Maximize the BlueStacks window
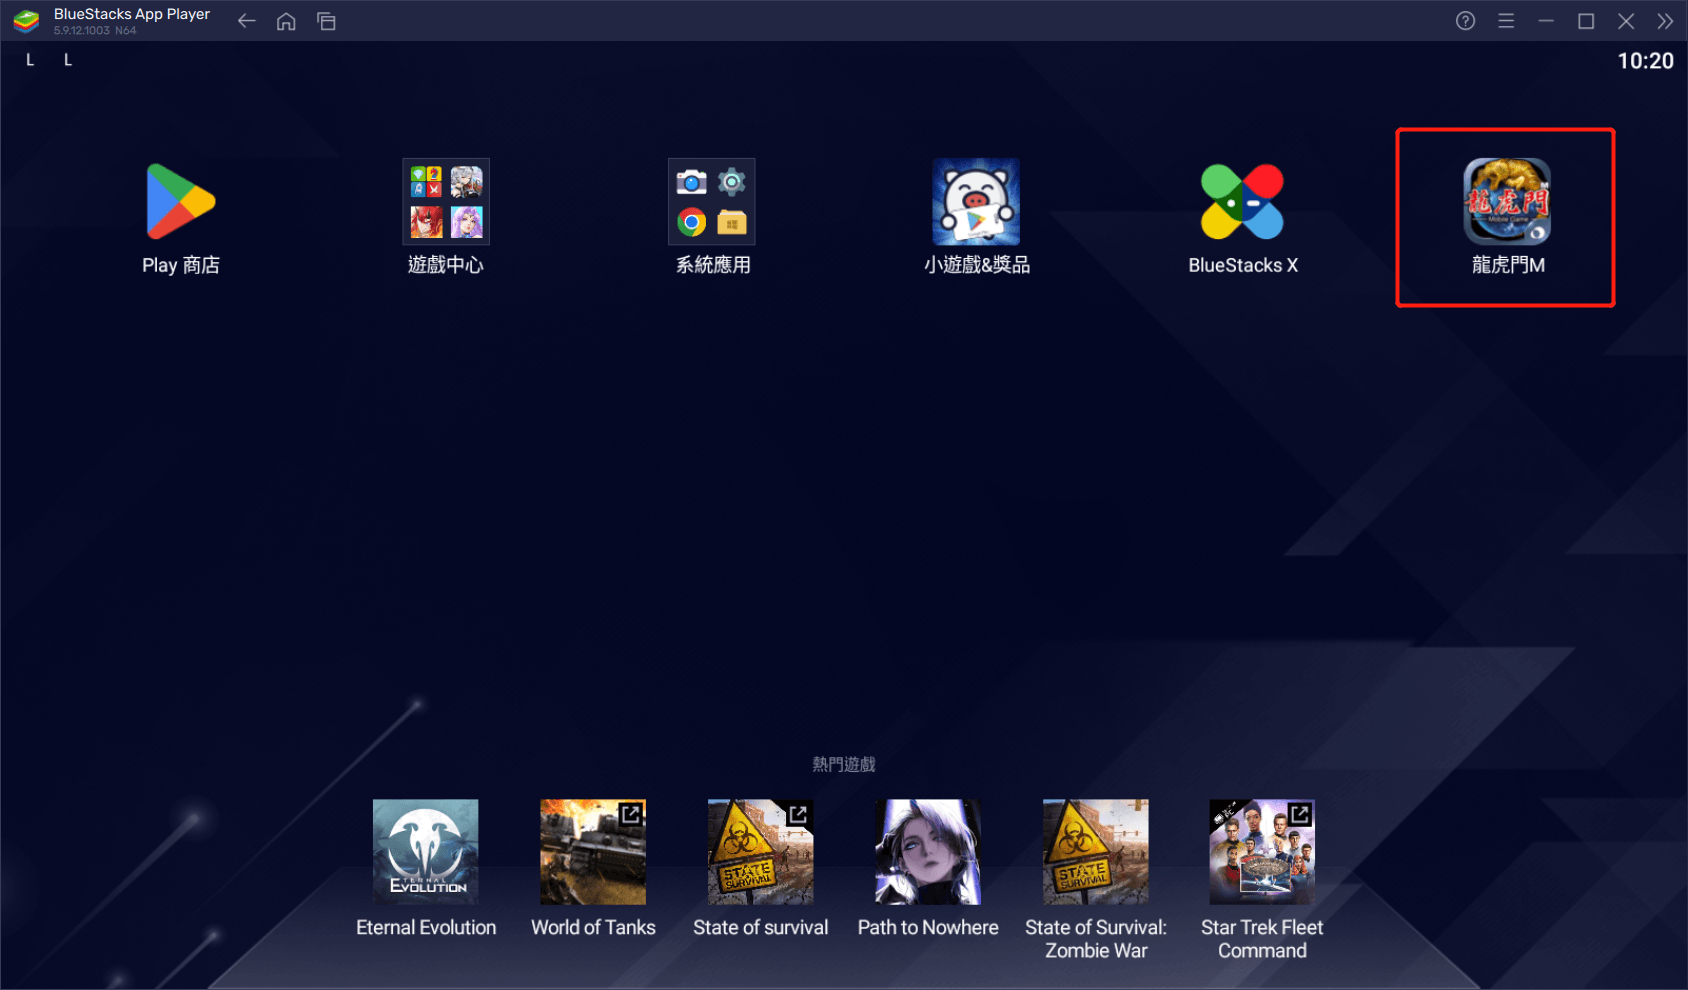Screen dimensions: 1688x990 [x=1586, y=21]
